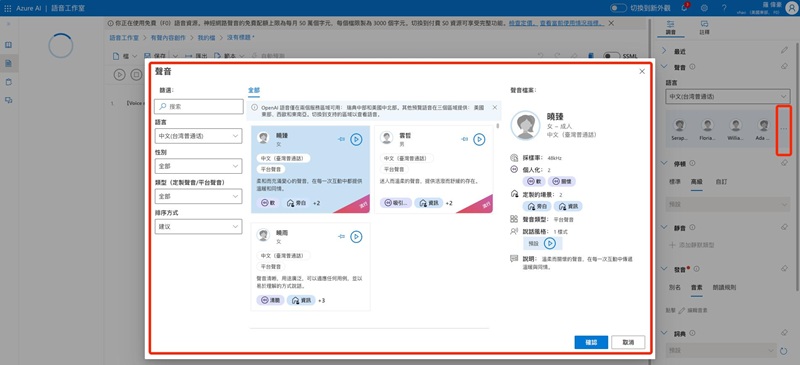Play the 雲哲 voice card sample

point(479,139)
